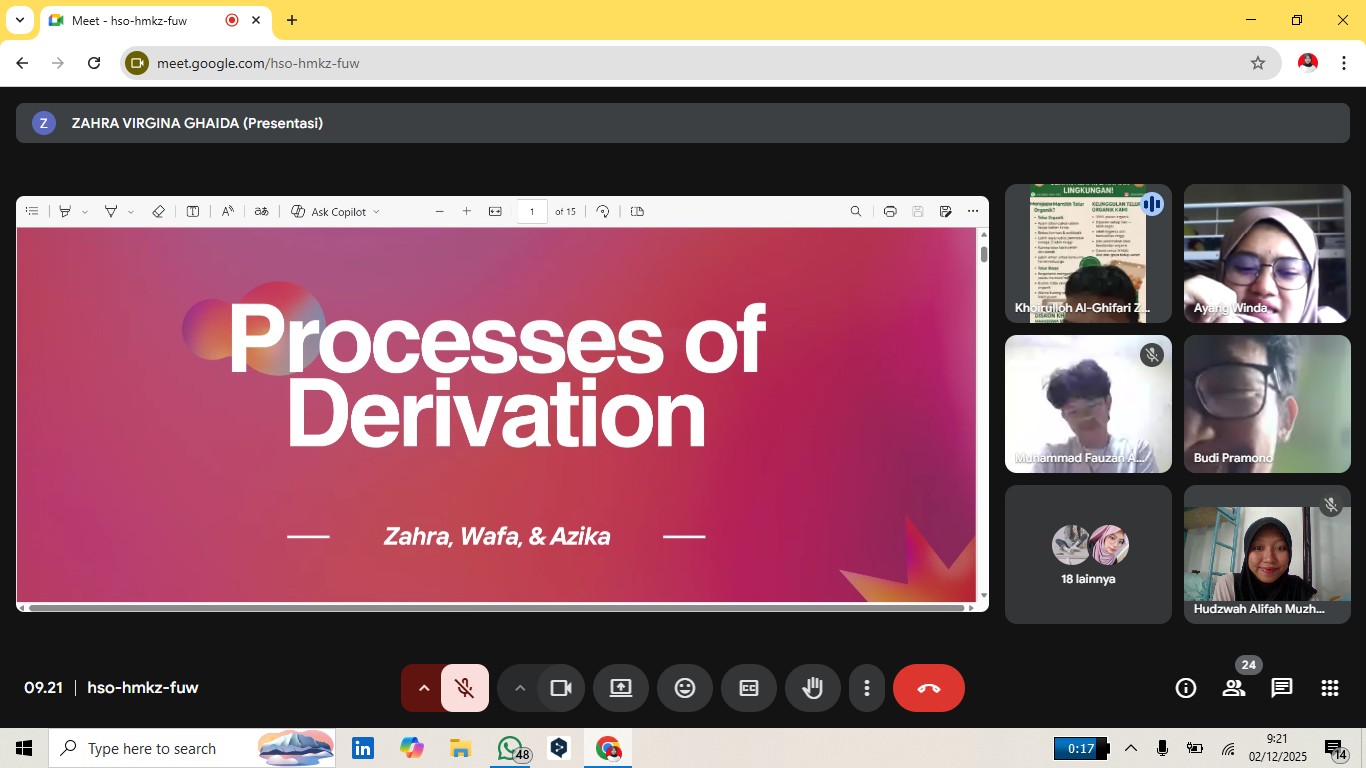
Task: Raise hand in the meeting
Action: pyautogui.click(x=812, y=688)
